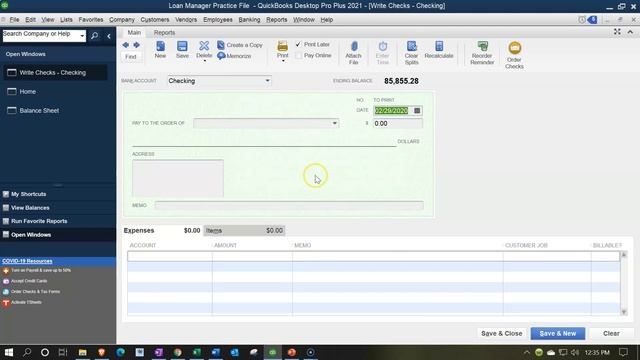Click the Search Company or Help field

coord(40,36)
